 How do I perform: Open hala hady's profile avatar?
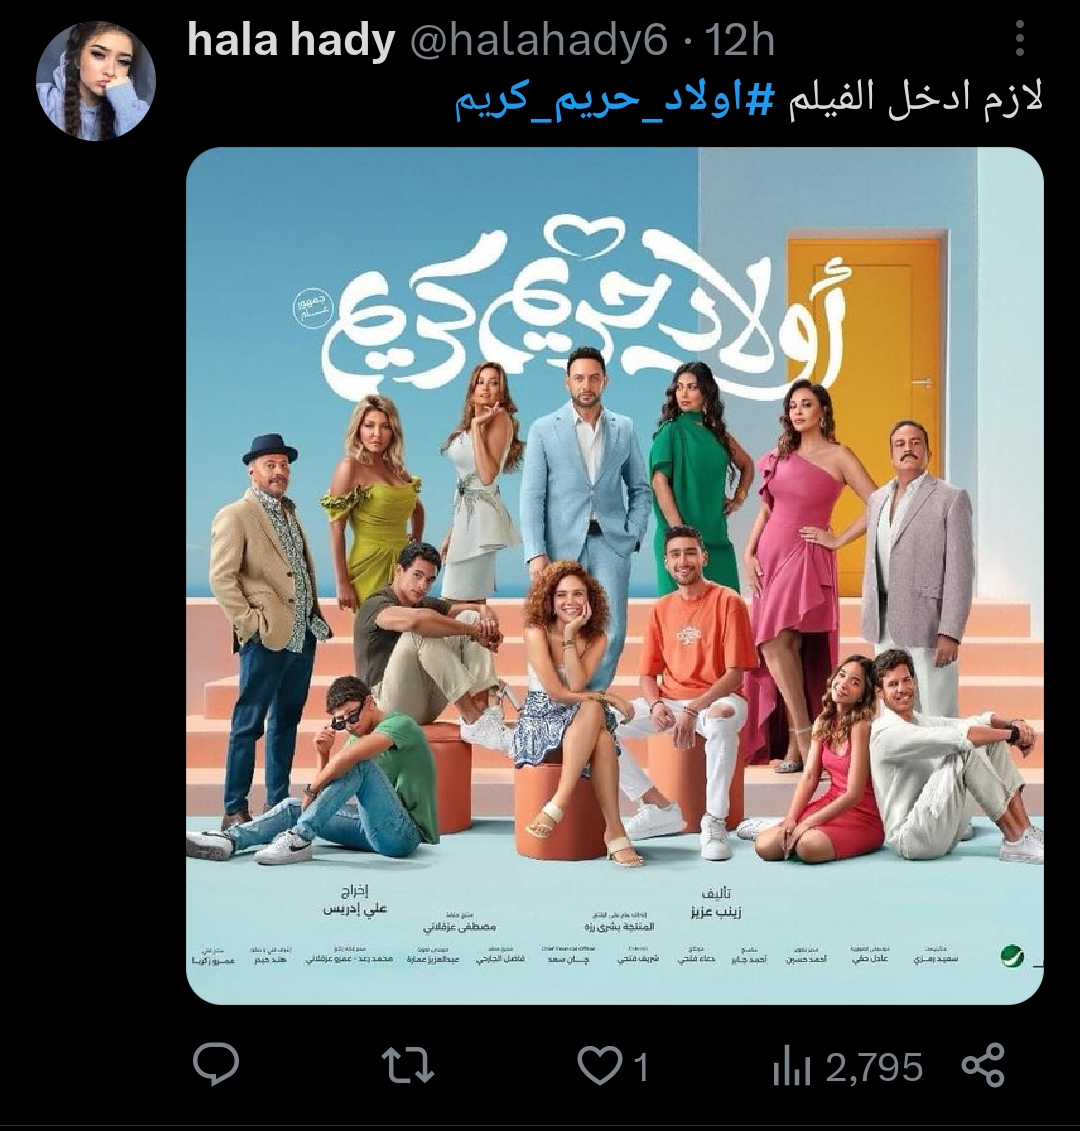pyautogui.click(x=96, y=80)
